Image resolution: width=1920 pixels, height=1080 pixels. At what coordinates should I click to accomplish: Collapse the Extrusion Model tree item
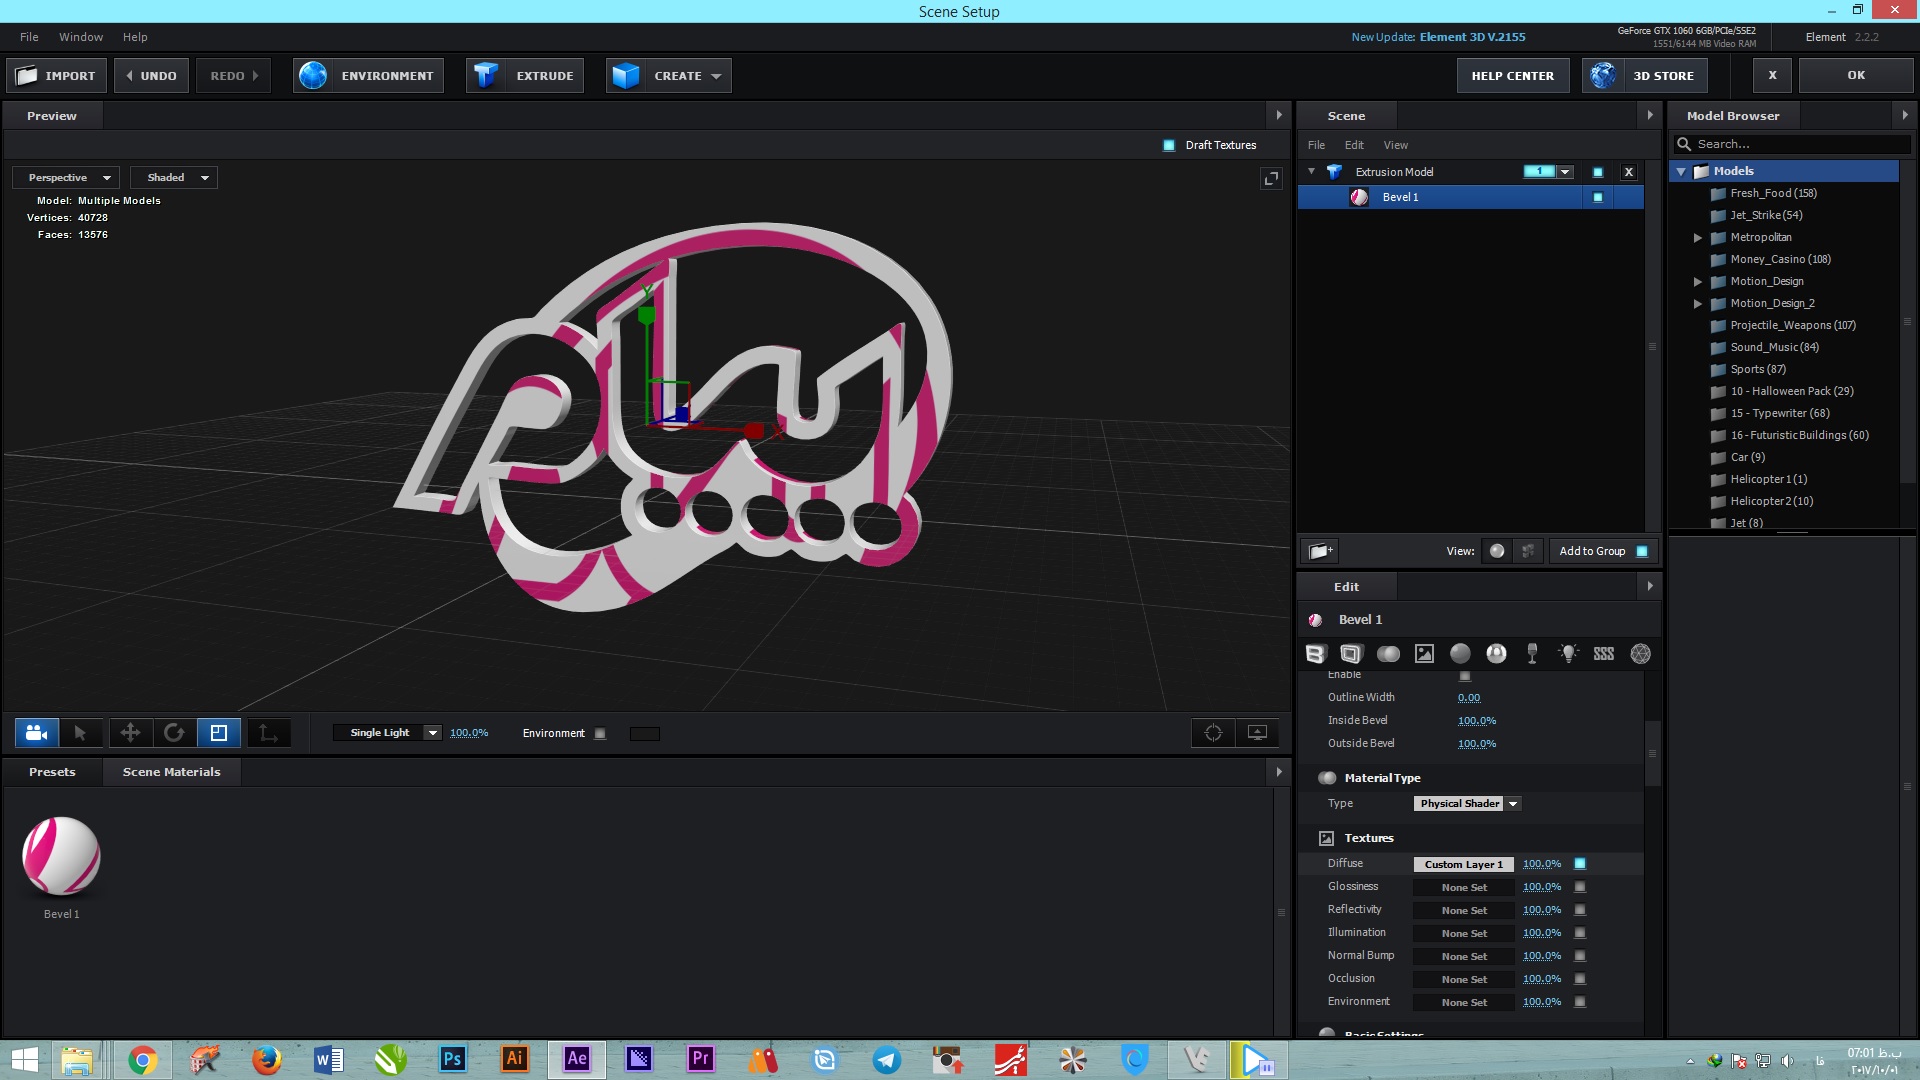[1311, 172]
